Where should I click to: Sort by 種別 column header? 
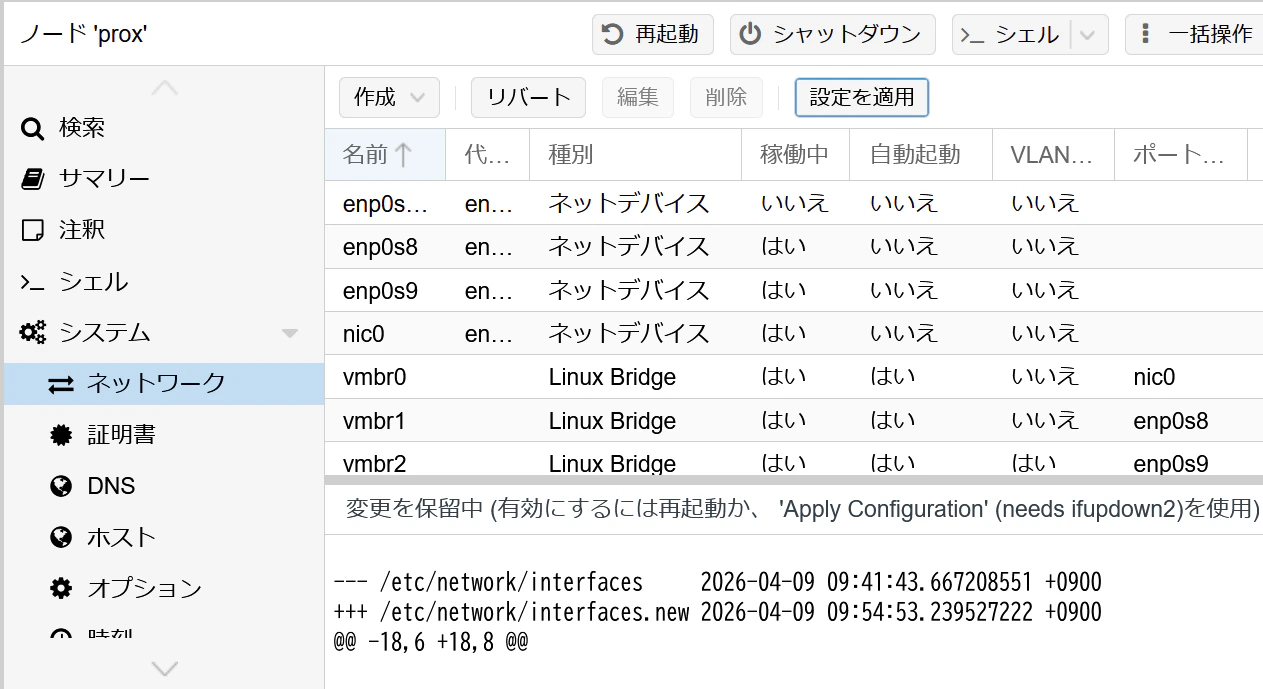(636, 154)
